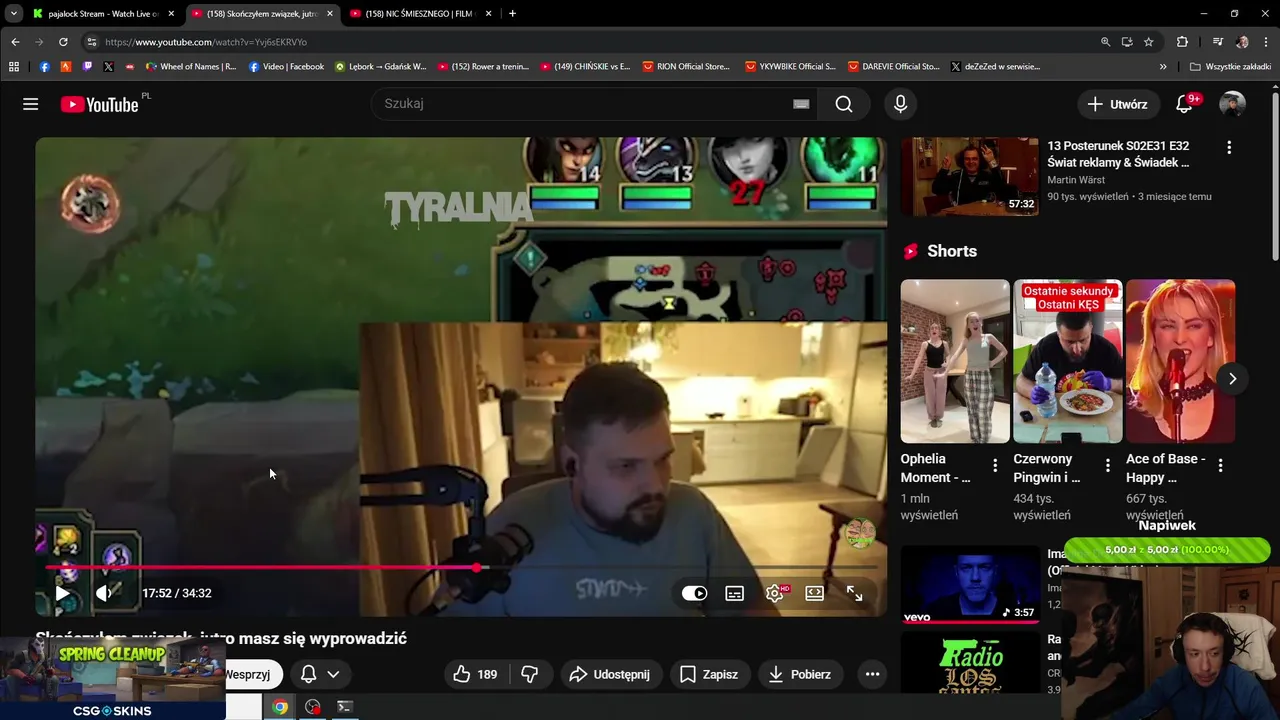Image resolution: width=1280 pixels, height=720 pixels.
Task: Show next Shorts with right arrow
Action: 1232,379
